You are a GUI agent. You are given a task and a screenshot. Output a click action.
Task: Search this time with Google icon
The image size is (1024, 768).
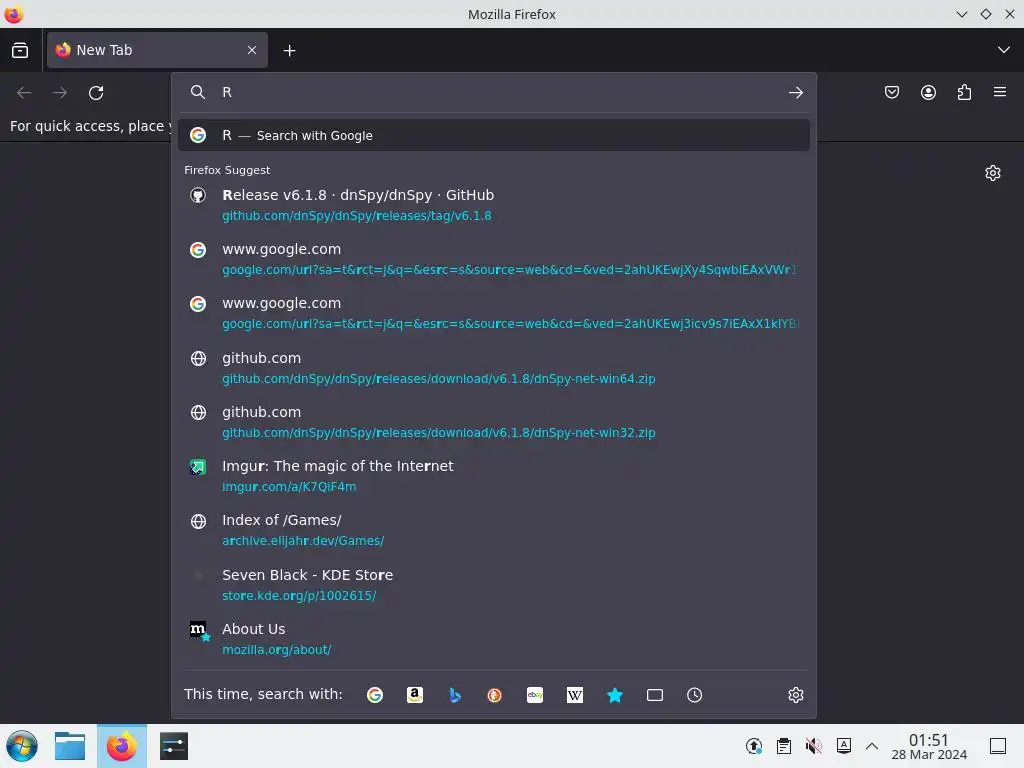(375, 695)
